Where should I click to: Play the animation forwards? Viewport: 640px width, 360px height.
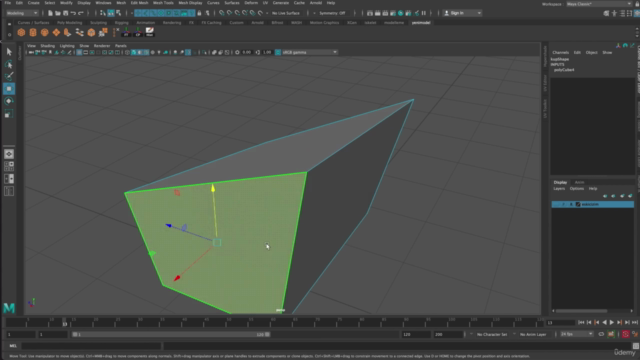coord(612,322)
